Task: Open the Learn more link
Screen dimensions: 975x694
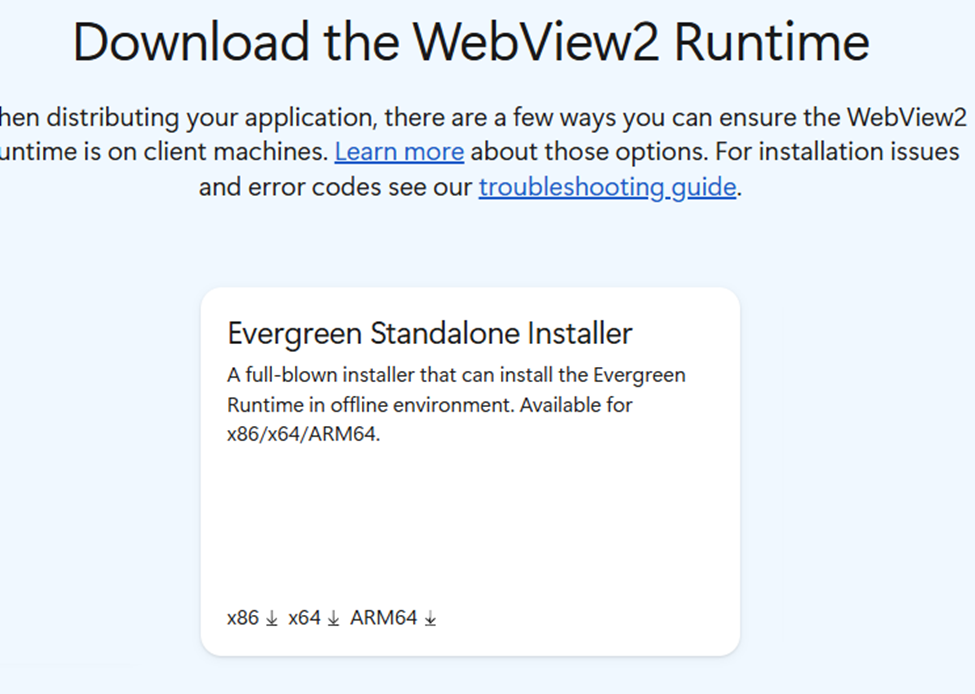Action: coord(399,152)
